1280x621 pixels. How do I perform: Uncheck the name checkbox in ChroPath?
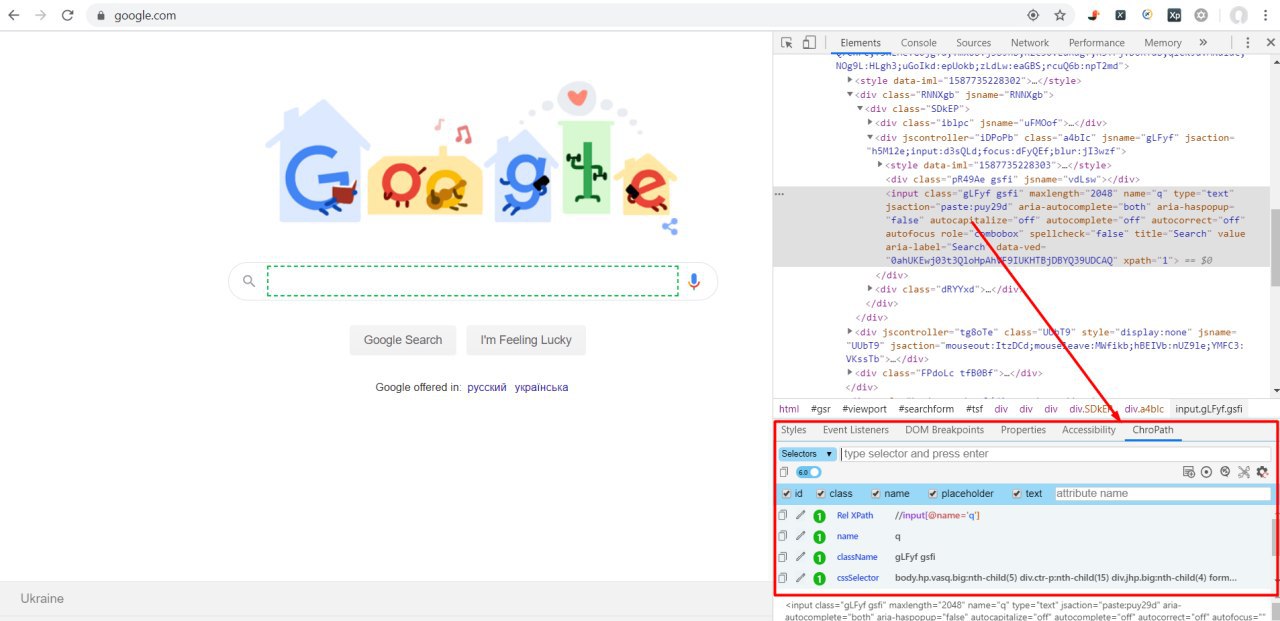pos(876,494)
